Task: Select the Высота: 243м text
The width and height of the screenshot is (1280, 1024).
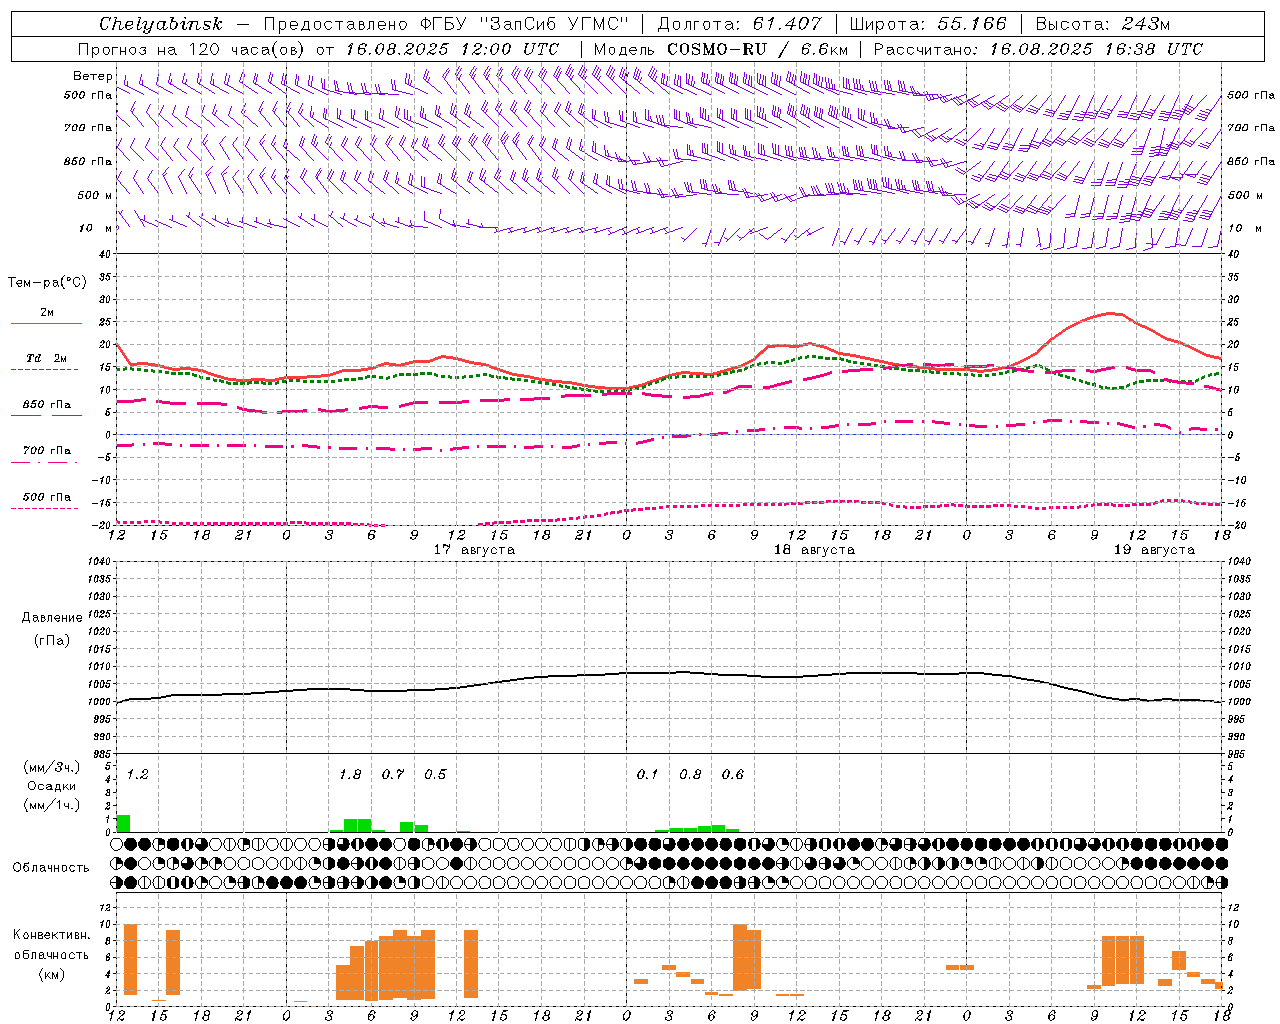Action: pyautogui.click(x=1102, y=24)
